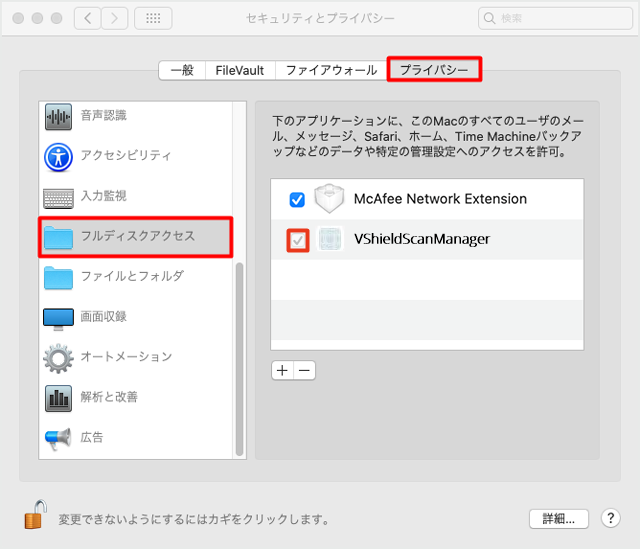The height and width of the screenshot is (549, 640).
Task: Select the 音声認識 label
Action: point(104,116)
